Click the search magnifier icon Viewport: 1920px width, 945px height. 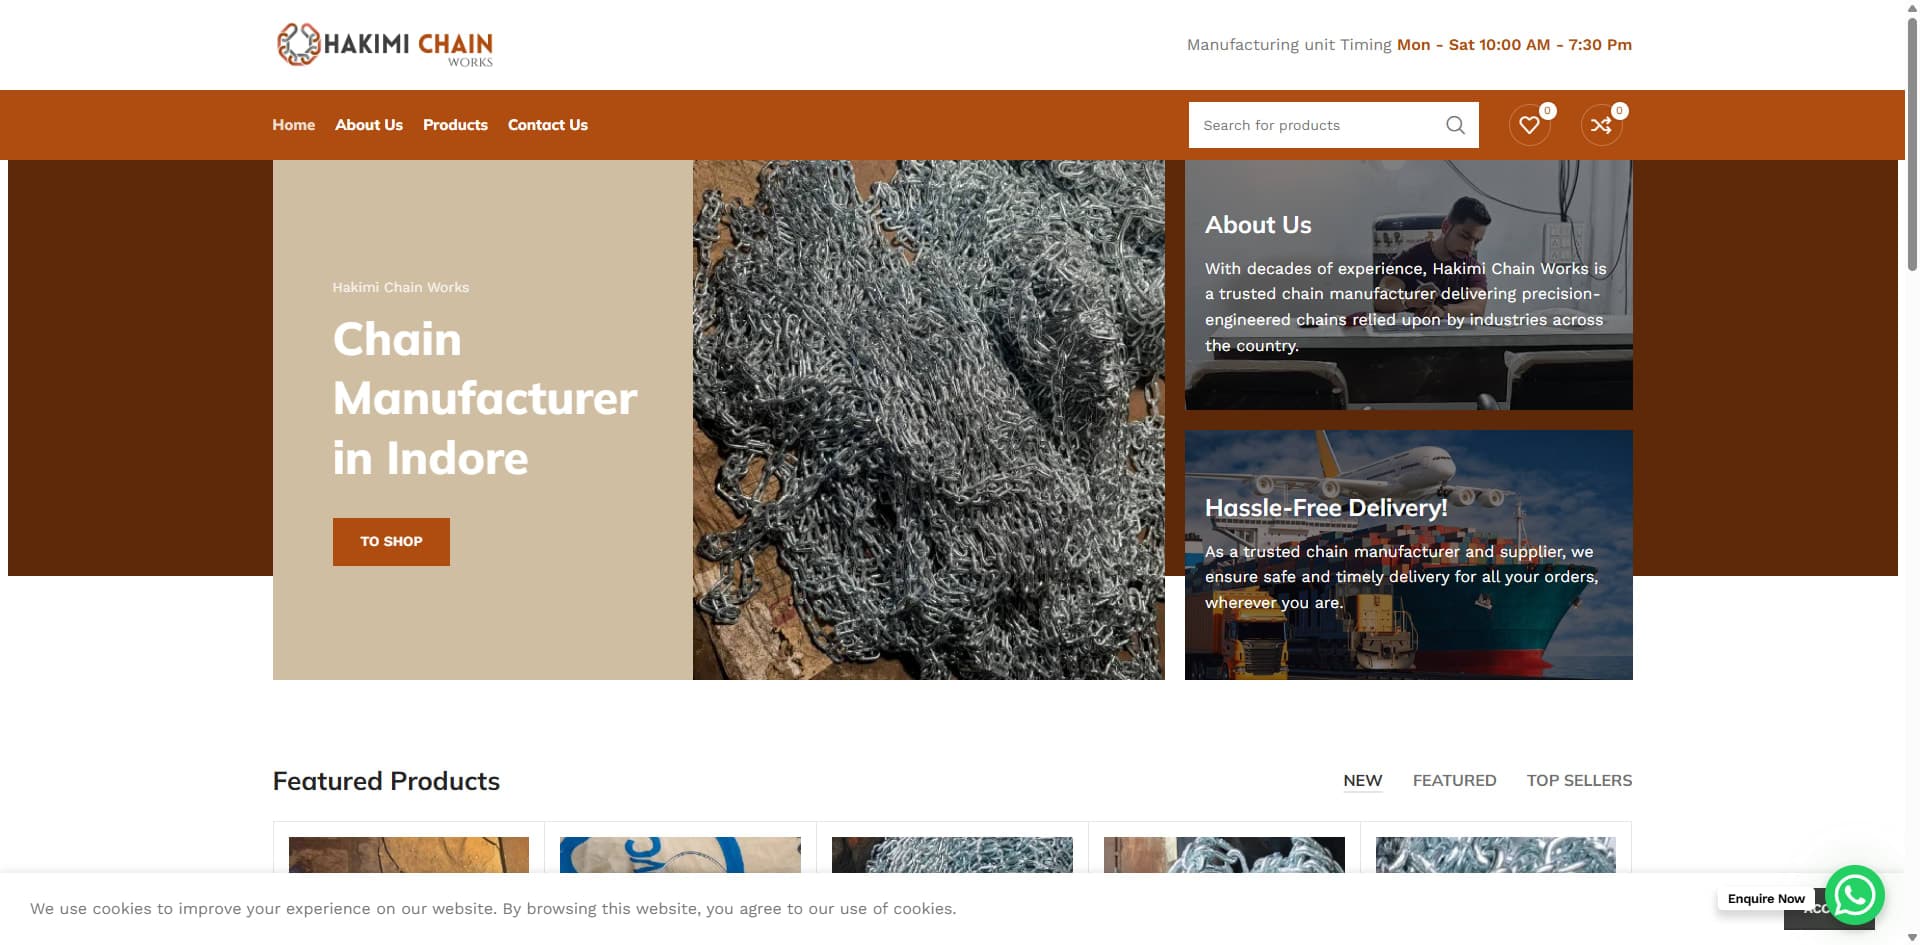[x=1455, y=125]
